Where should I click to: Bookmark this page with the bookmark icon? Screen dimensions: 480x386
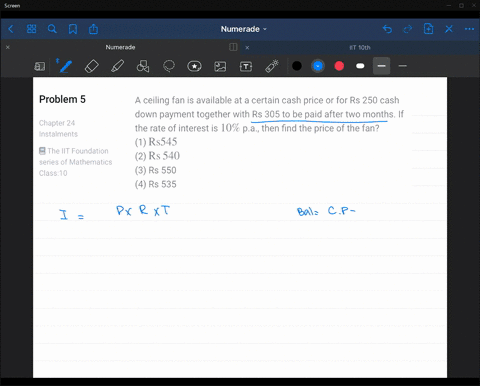click(73, 29)
